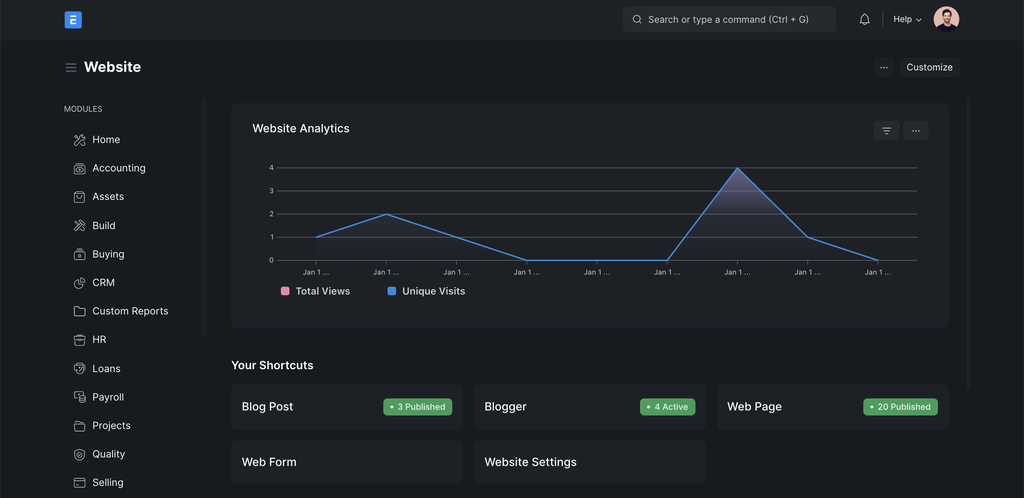Focus the search command bar

click(x=729, y=19)
